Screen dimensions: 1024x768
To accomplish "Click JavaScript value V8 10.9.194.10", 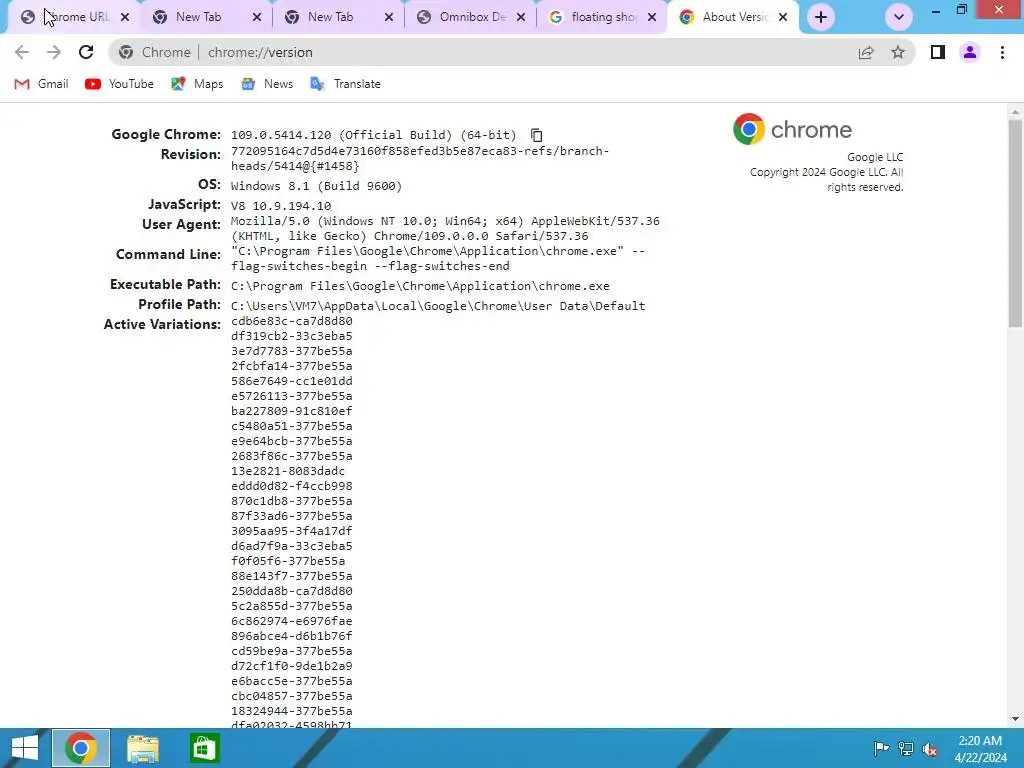I will 281,206.
